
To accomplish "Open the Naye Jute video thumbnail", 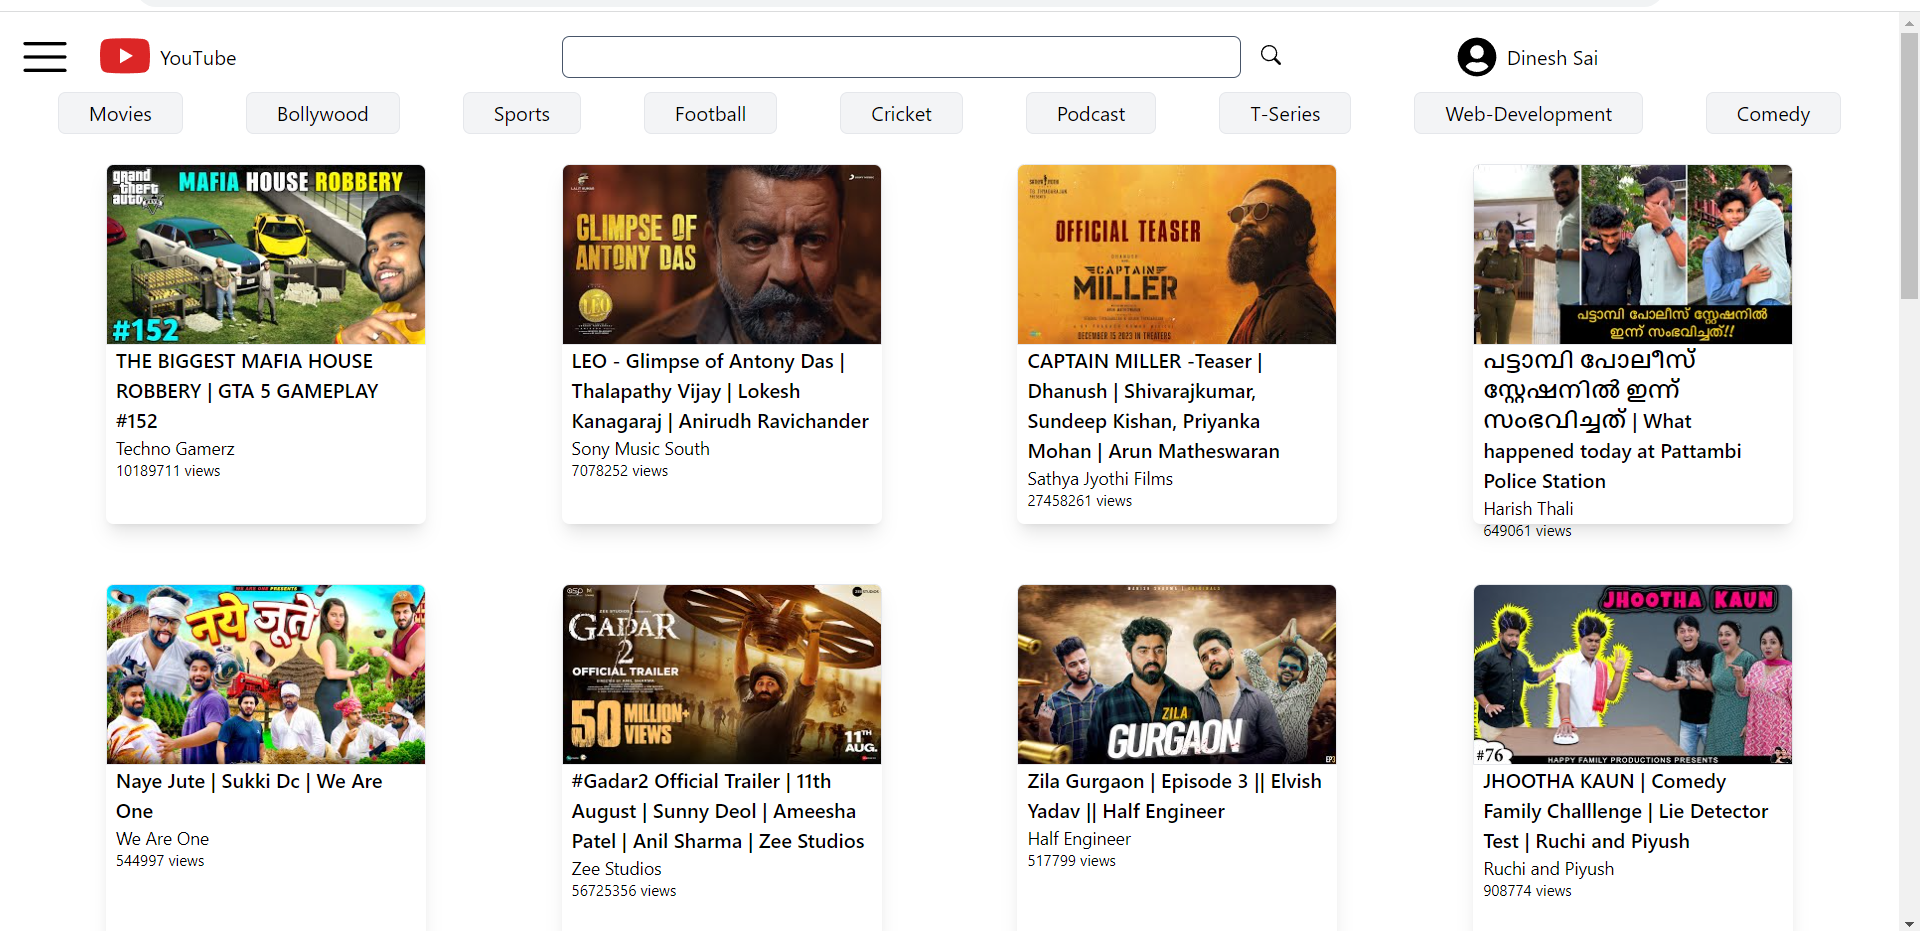I will click(x=266, y=674).
